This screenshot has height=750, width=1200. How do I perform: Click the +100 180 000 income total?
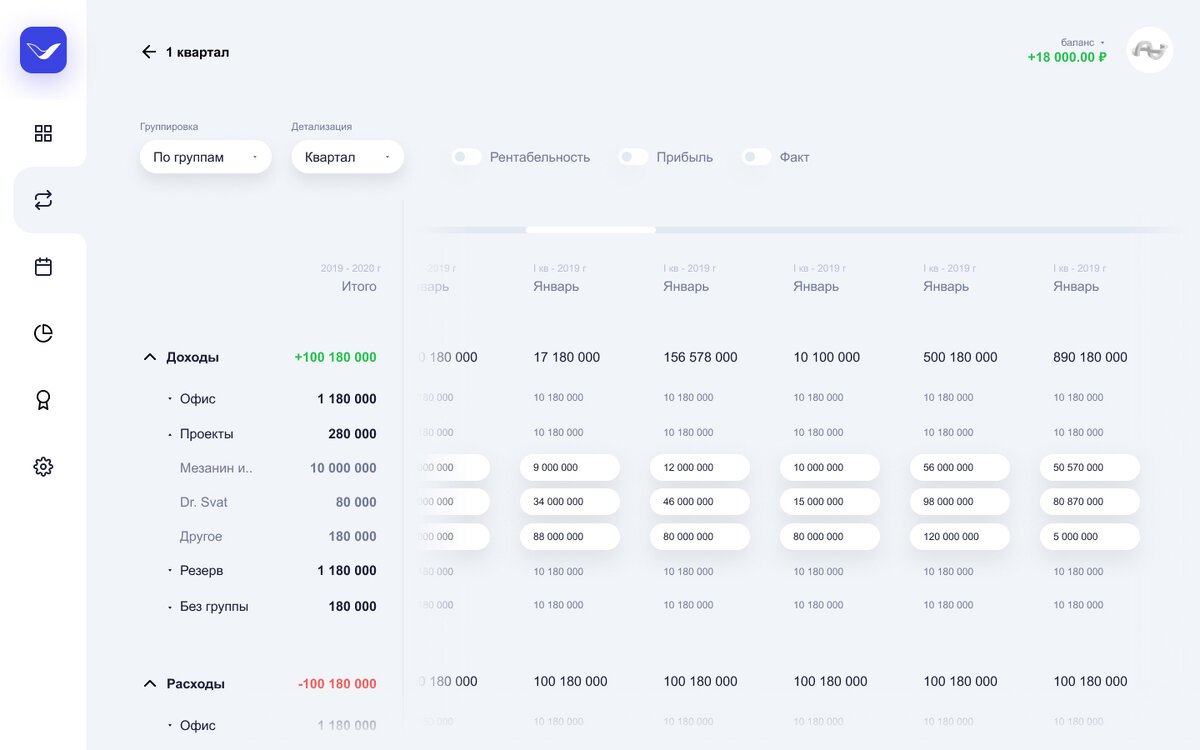click(335, 357)
